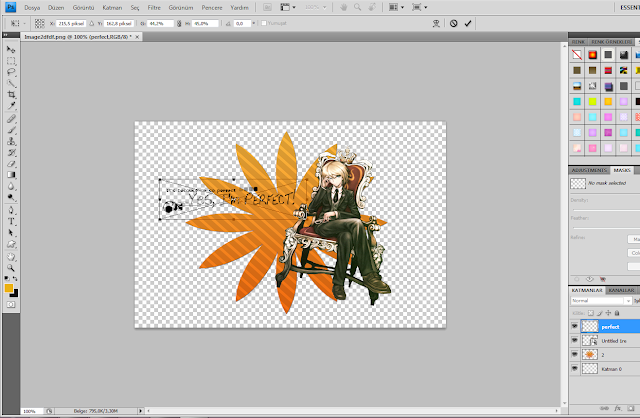Select the Dodge tool
640x418 pixels.
11,198
